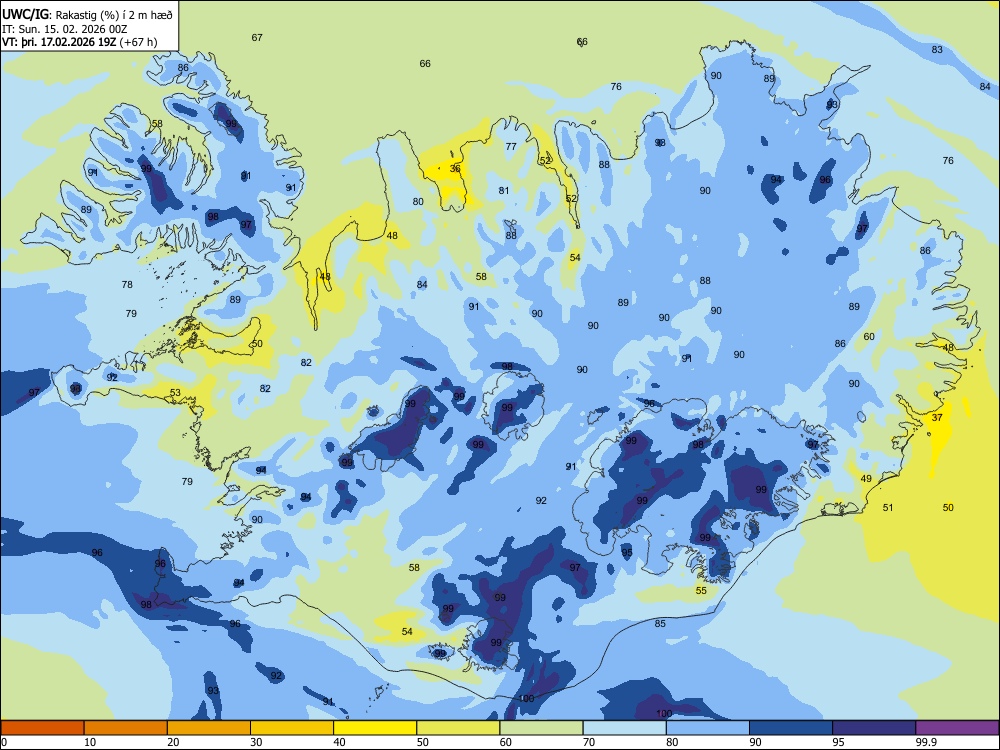Click the humidity value "53" on the map
This screenshot has height=750, width=1000.
tap(175, 393)
